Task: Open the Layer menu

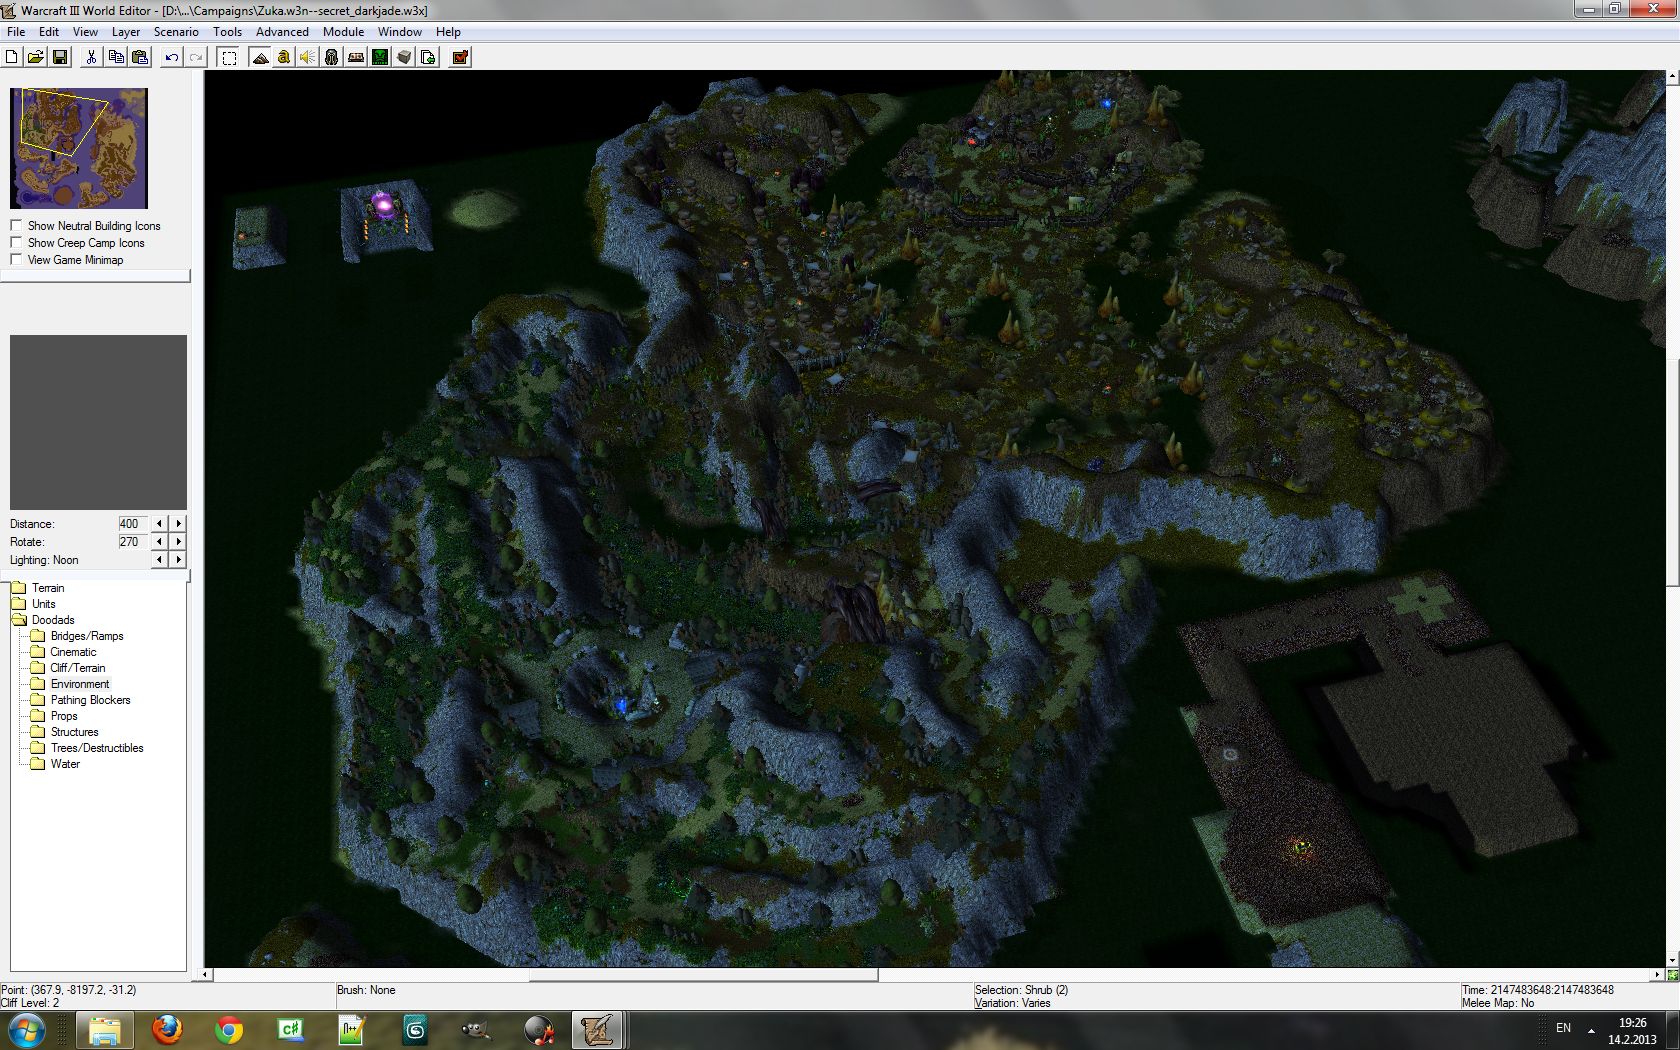Action: (126, 32)
